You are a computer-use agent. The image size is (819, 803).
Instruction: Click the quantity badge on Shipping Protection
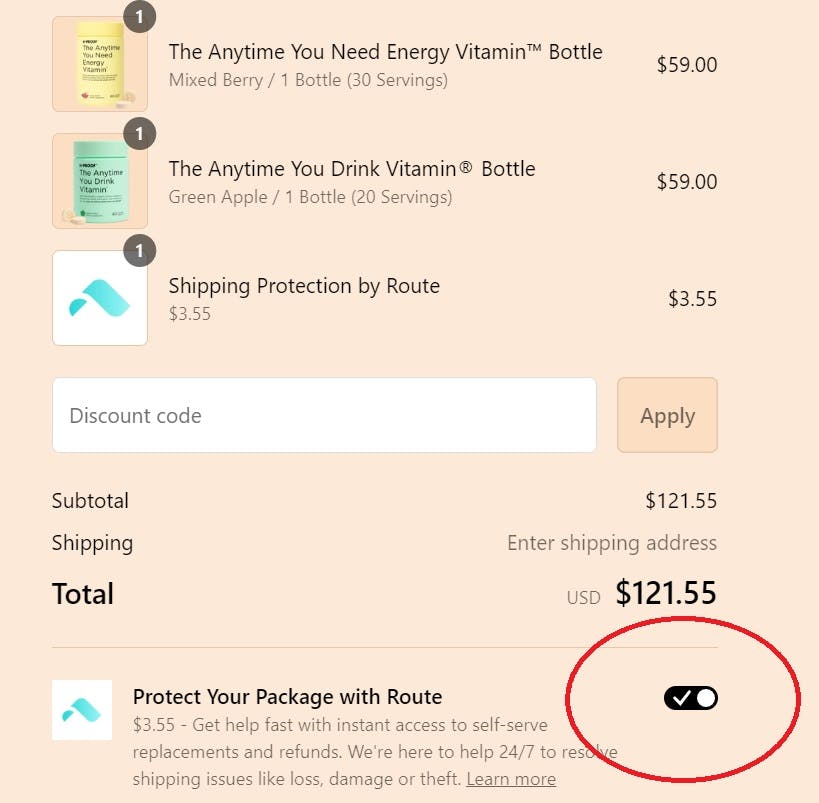139,250
